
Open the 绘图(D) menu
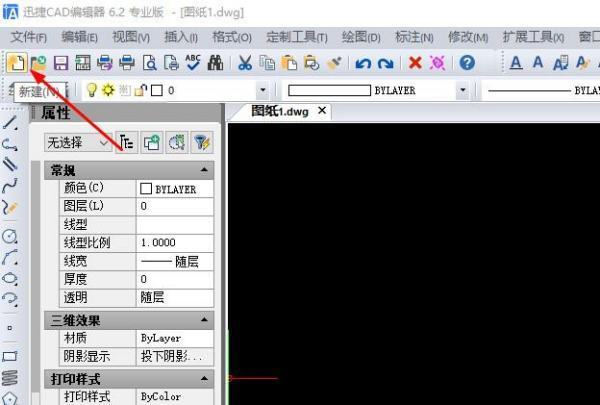pos(361,37)
